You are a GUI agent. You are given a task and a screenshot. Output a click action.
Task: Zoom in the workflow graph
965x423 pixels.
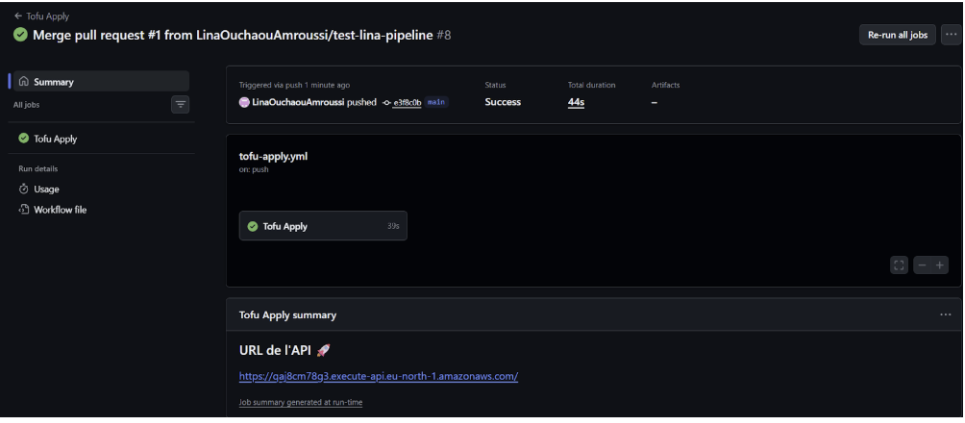pyautogui.click(x=940, y=265)
